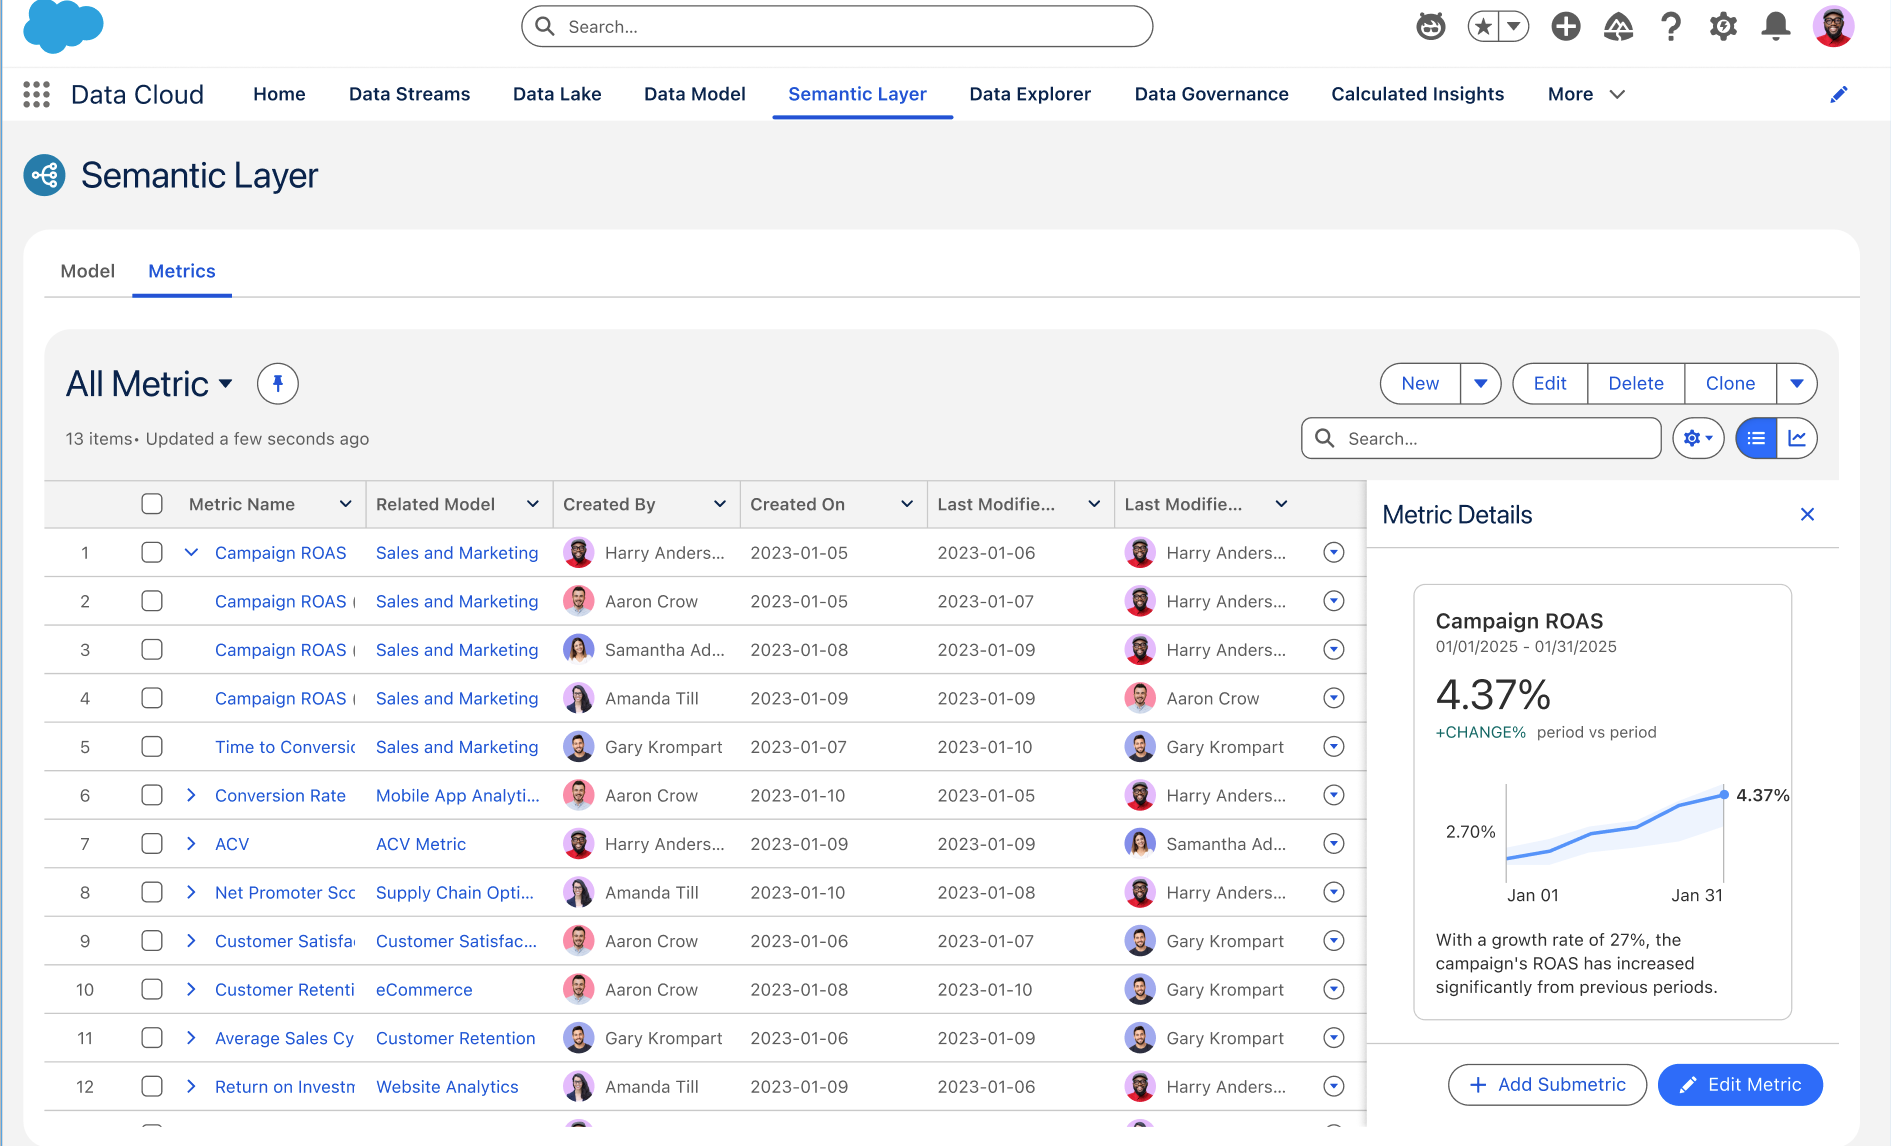Click the Help question mark icon
Image resolution: width=1891 pixels, height=1146 pixels.
pos(1670,27)
